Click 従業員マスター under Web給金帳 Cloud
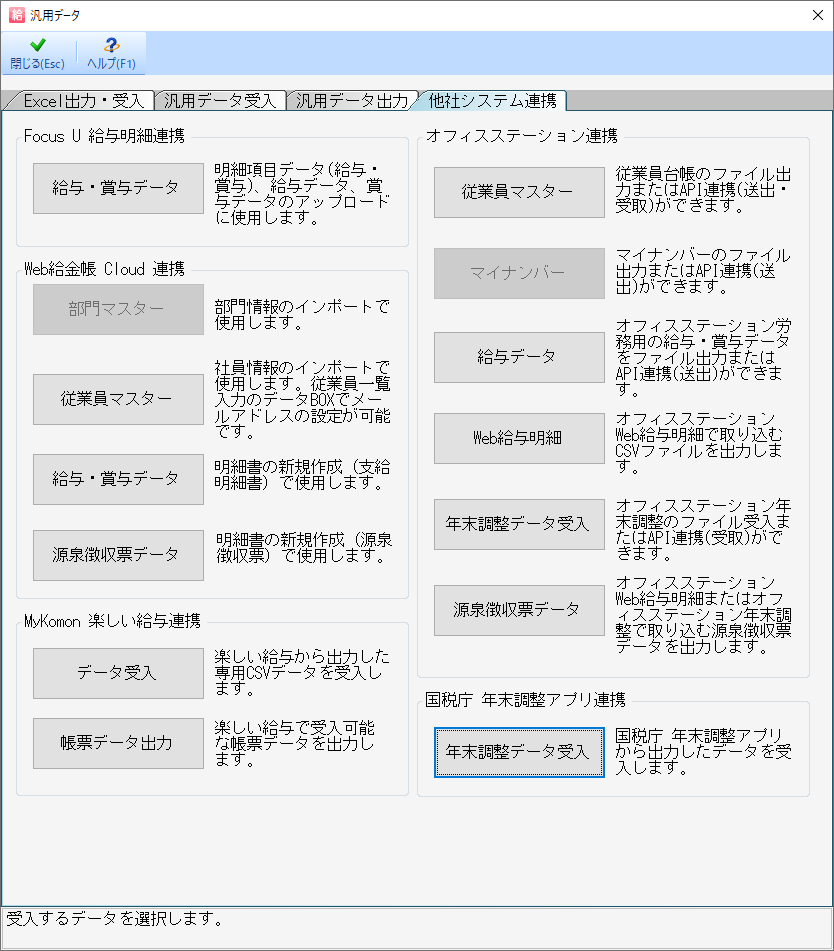834x951 pixels. click(118, 399)
